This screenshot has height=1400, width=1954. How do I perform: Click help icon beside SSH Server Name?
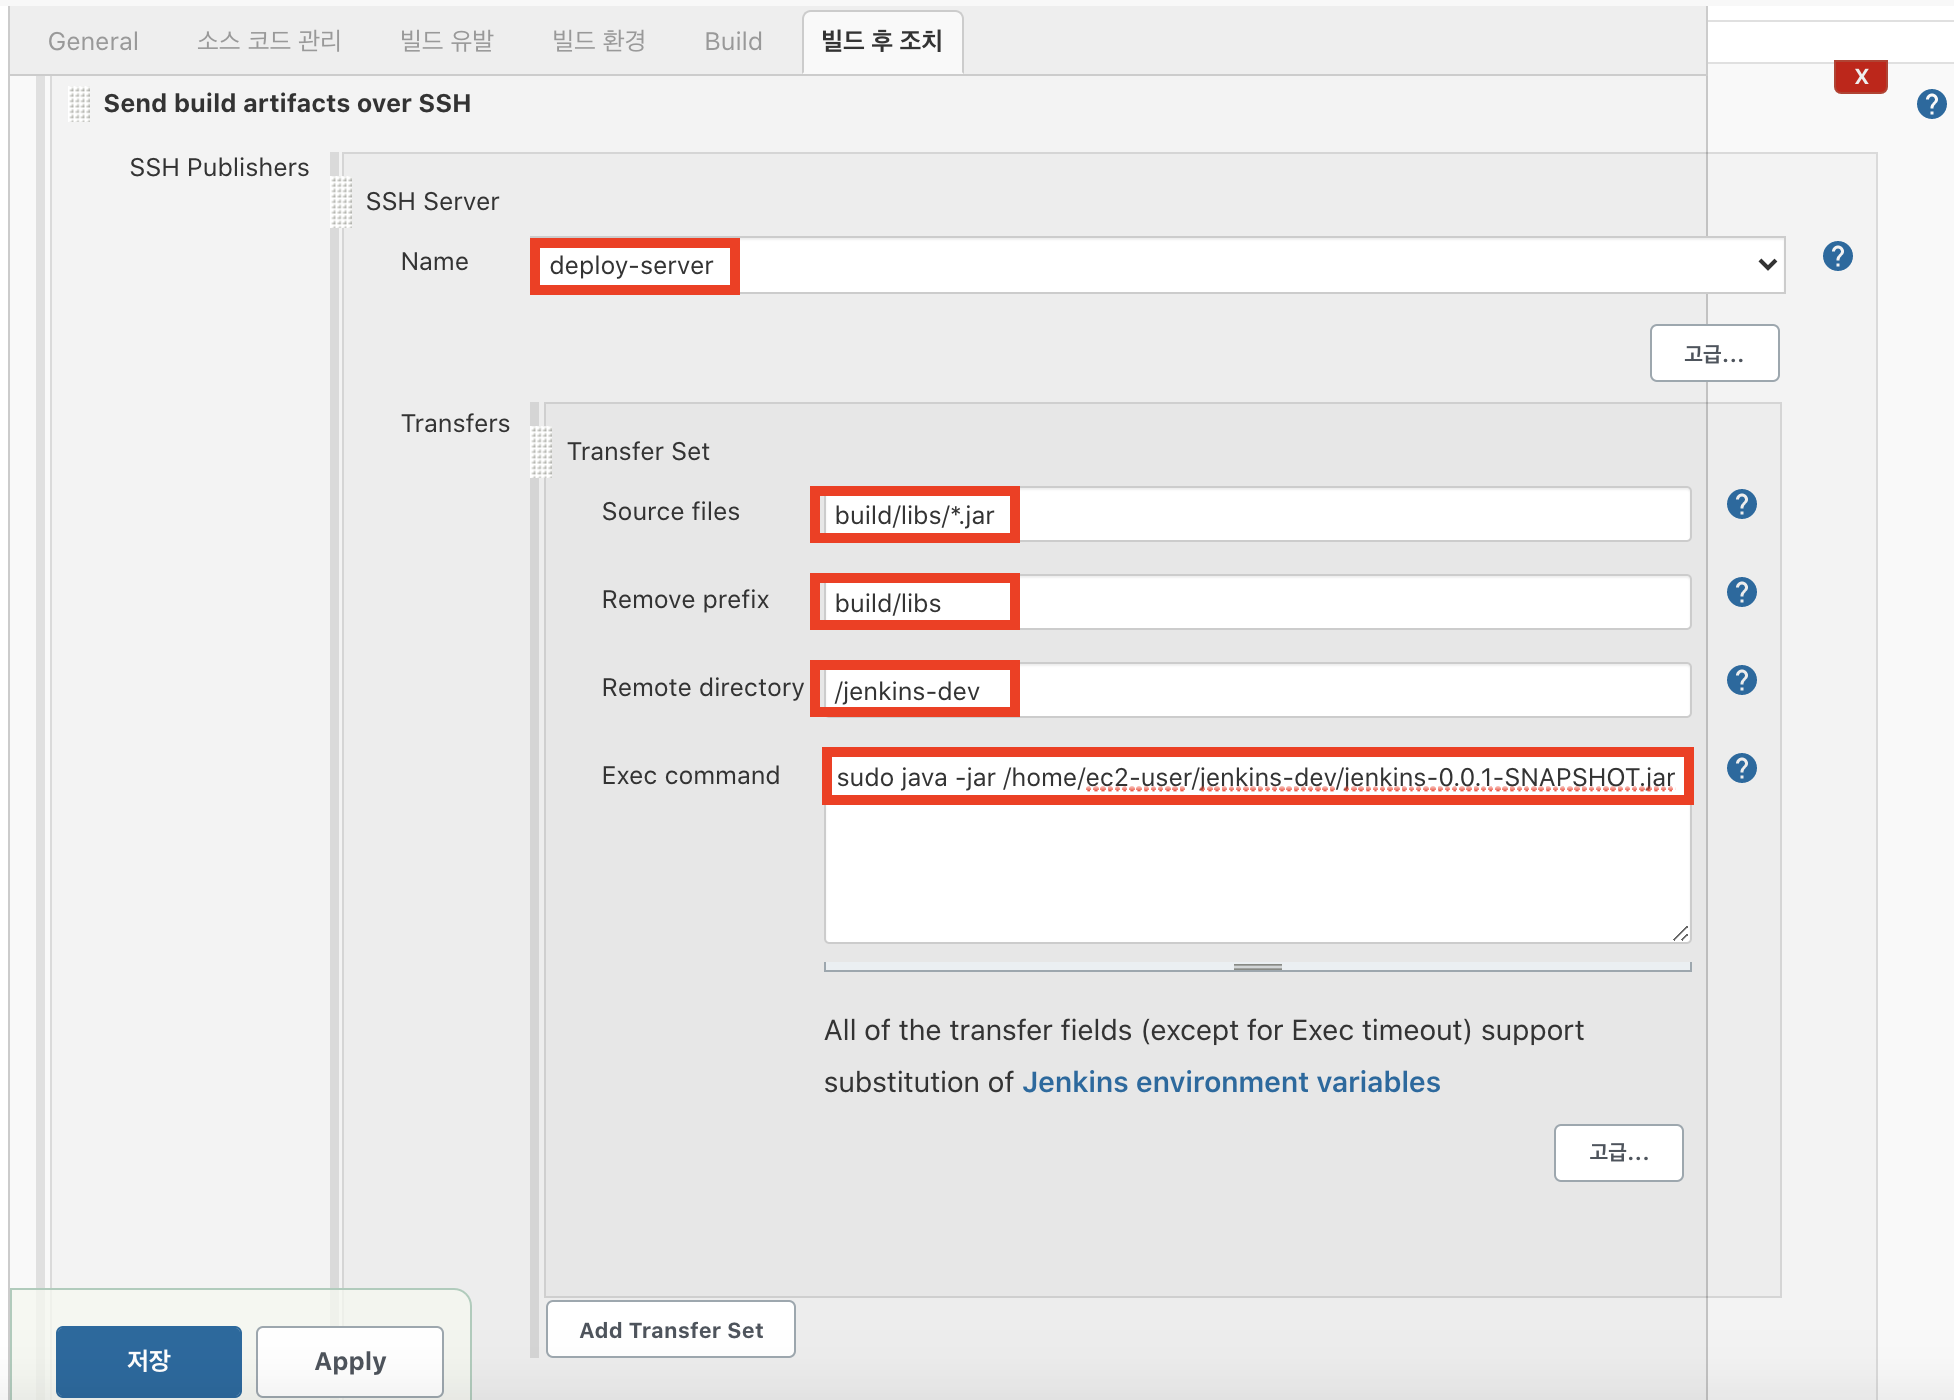point(1837,257)
